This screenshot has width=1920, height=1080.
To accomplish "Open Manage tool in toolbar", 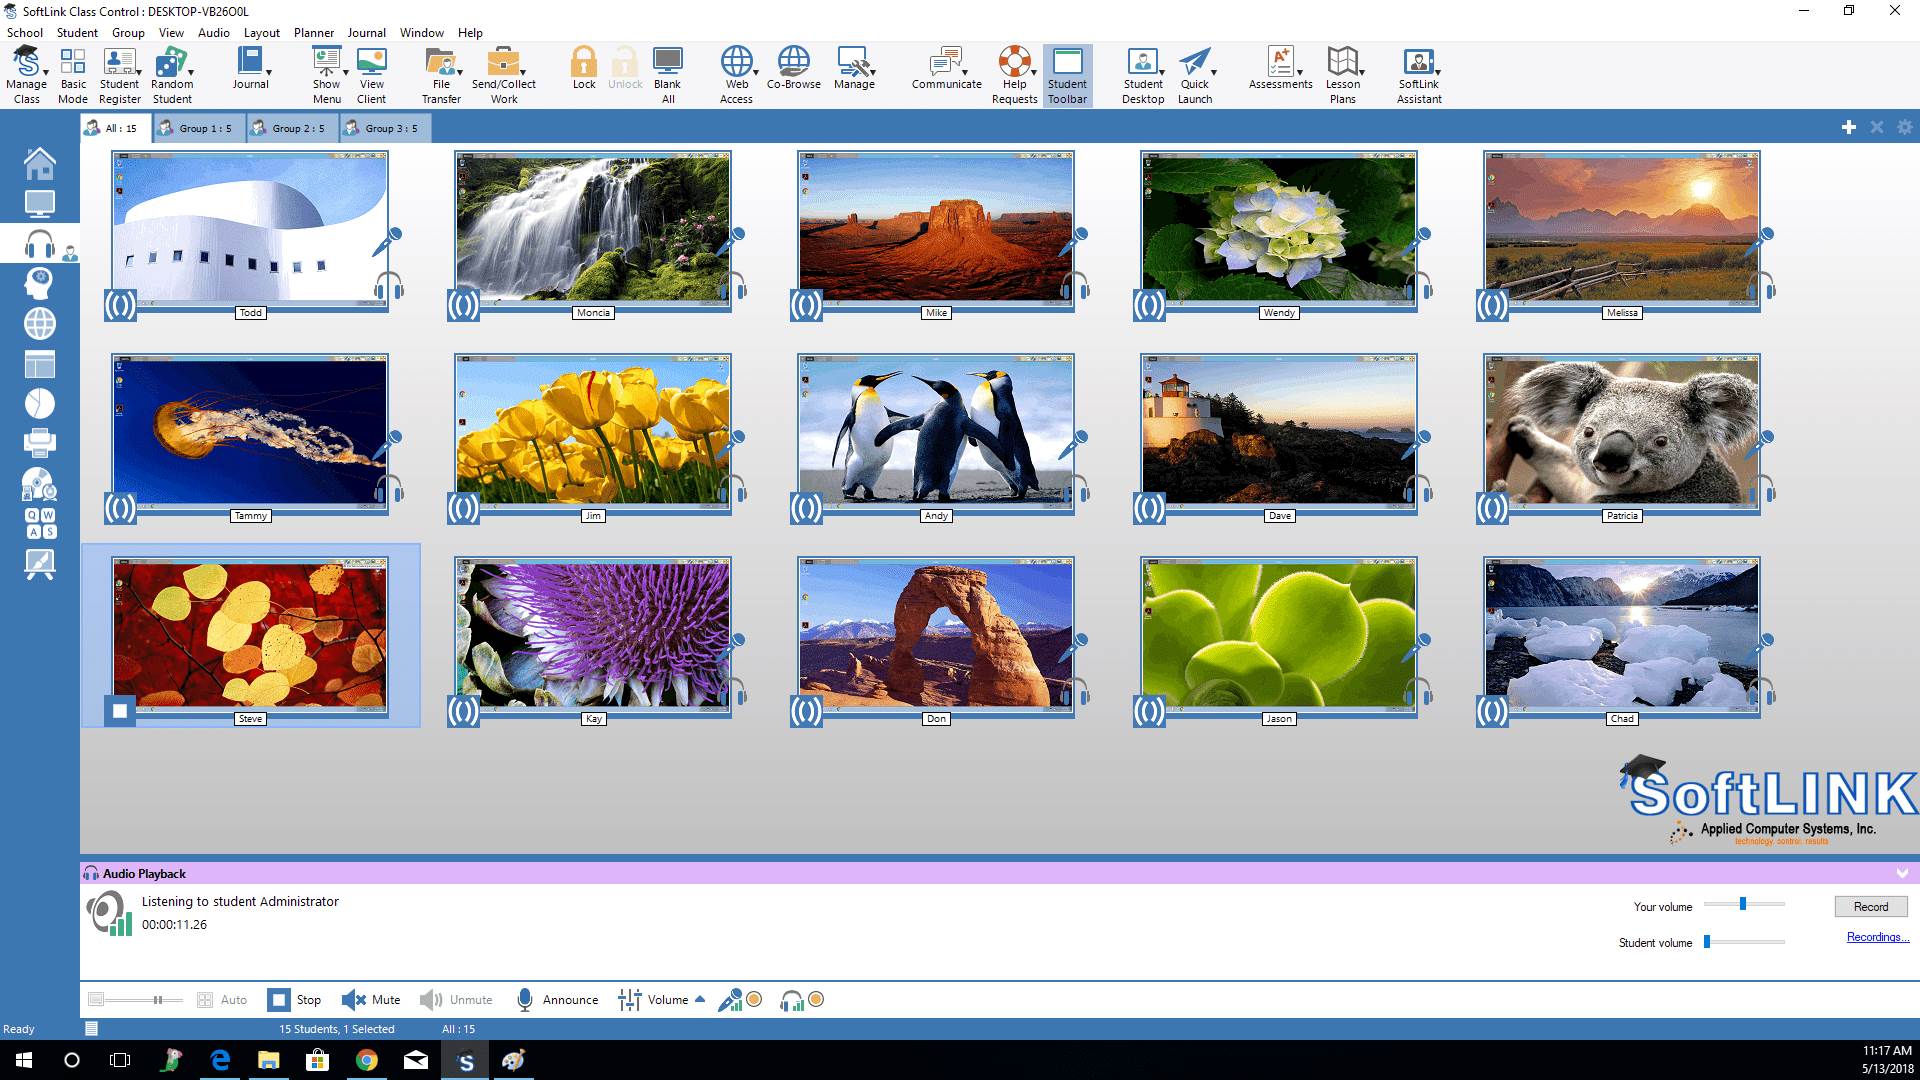I will [854, 68].
